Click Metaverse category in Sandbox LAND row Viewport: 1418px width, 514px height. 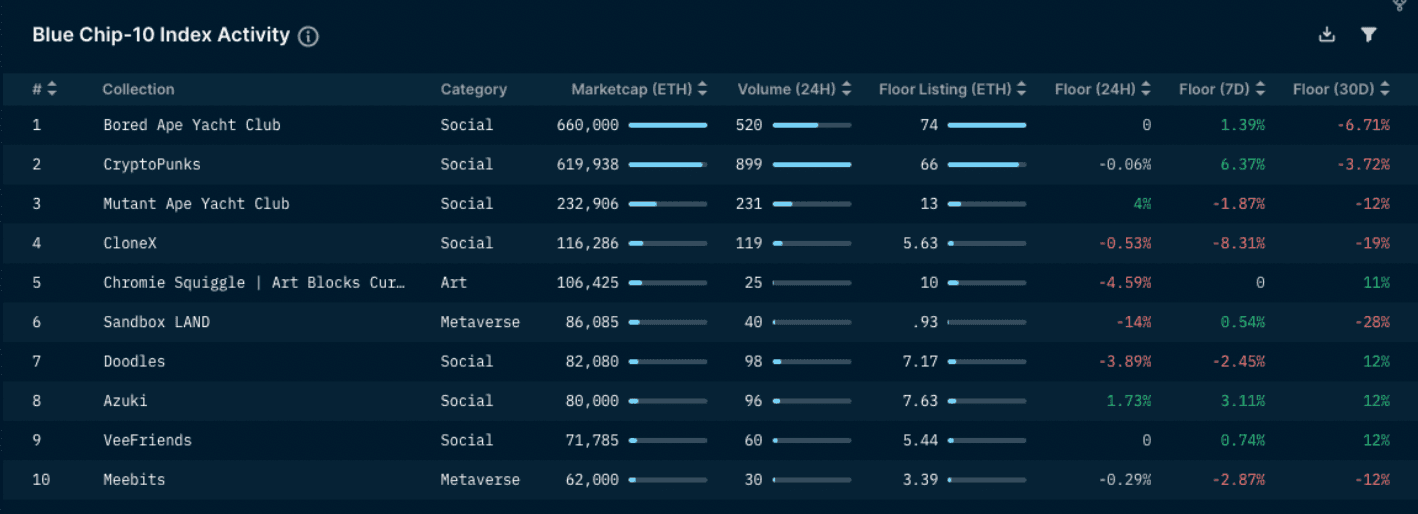(x=480, y=322)
